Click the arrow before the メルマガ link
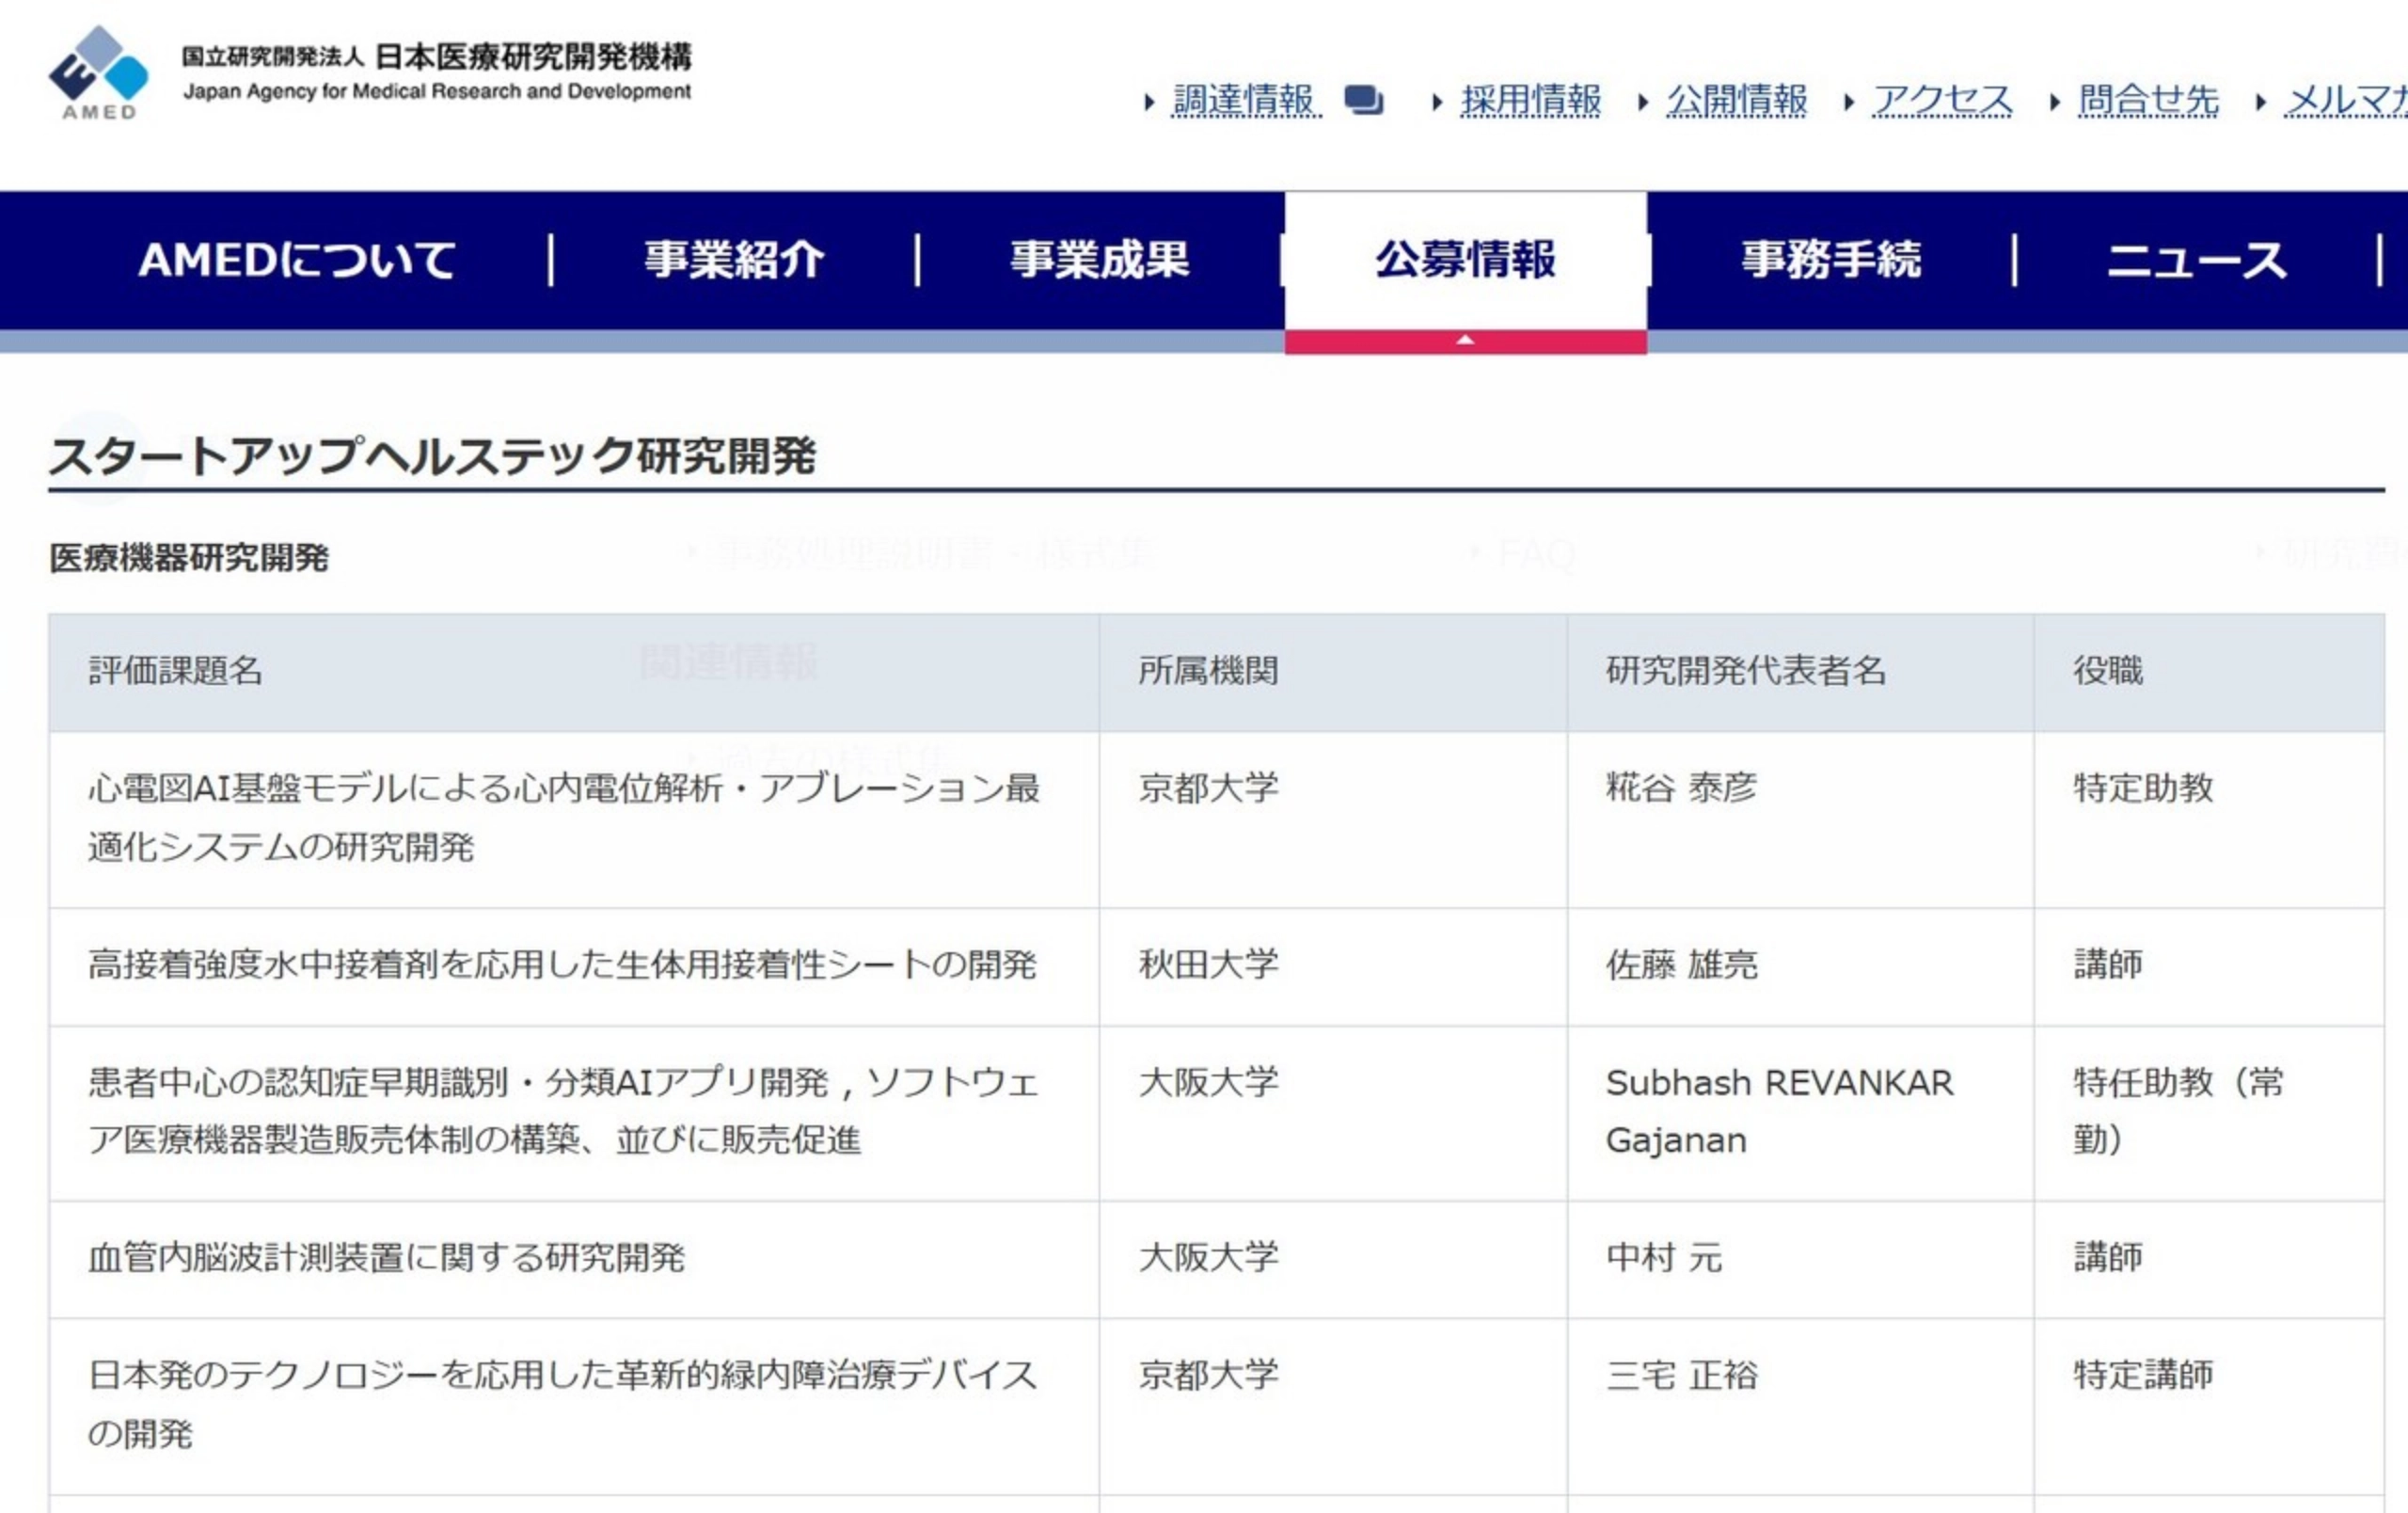 click(x=2262, y=101)
